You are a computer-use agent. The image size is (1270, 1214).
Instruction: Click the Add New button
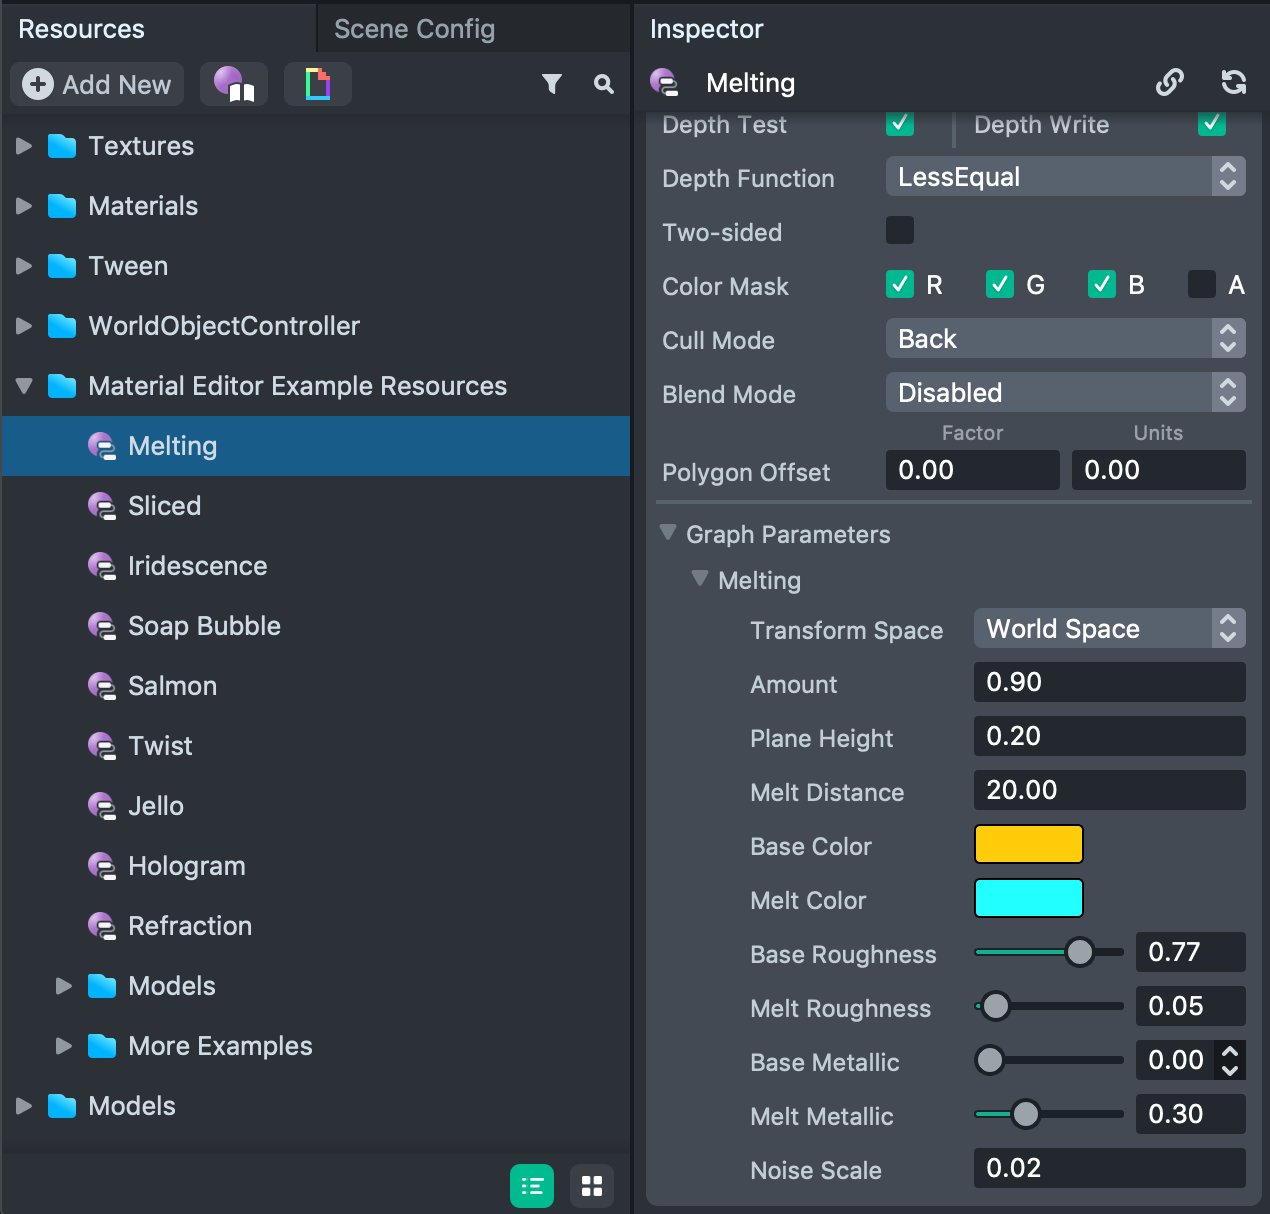point(98,84)
